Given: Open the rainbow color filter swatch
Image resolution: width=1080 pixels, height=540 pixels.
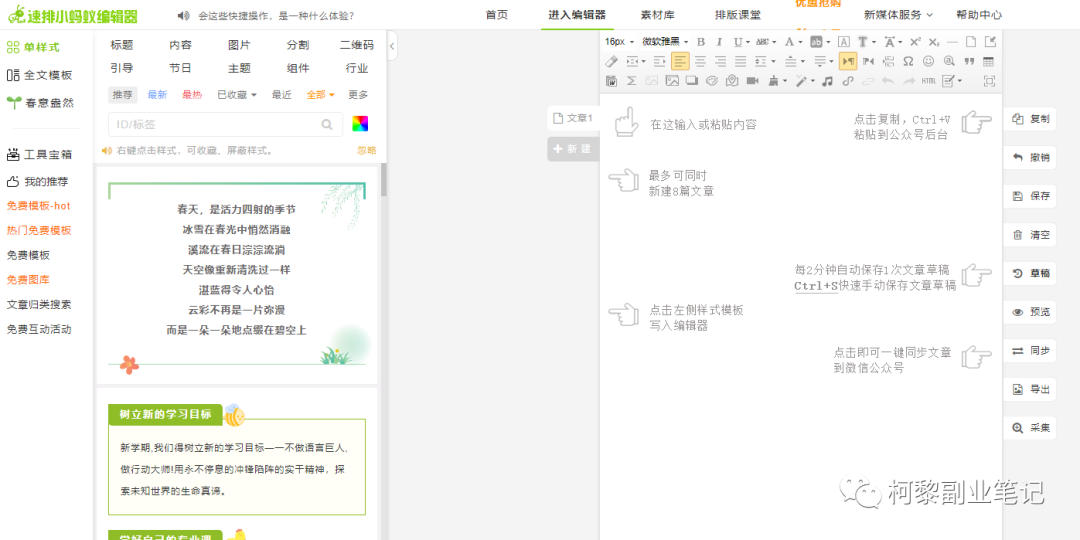Looking at the screenshot, I should point(360,124).
